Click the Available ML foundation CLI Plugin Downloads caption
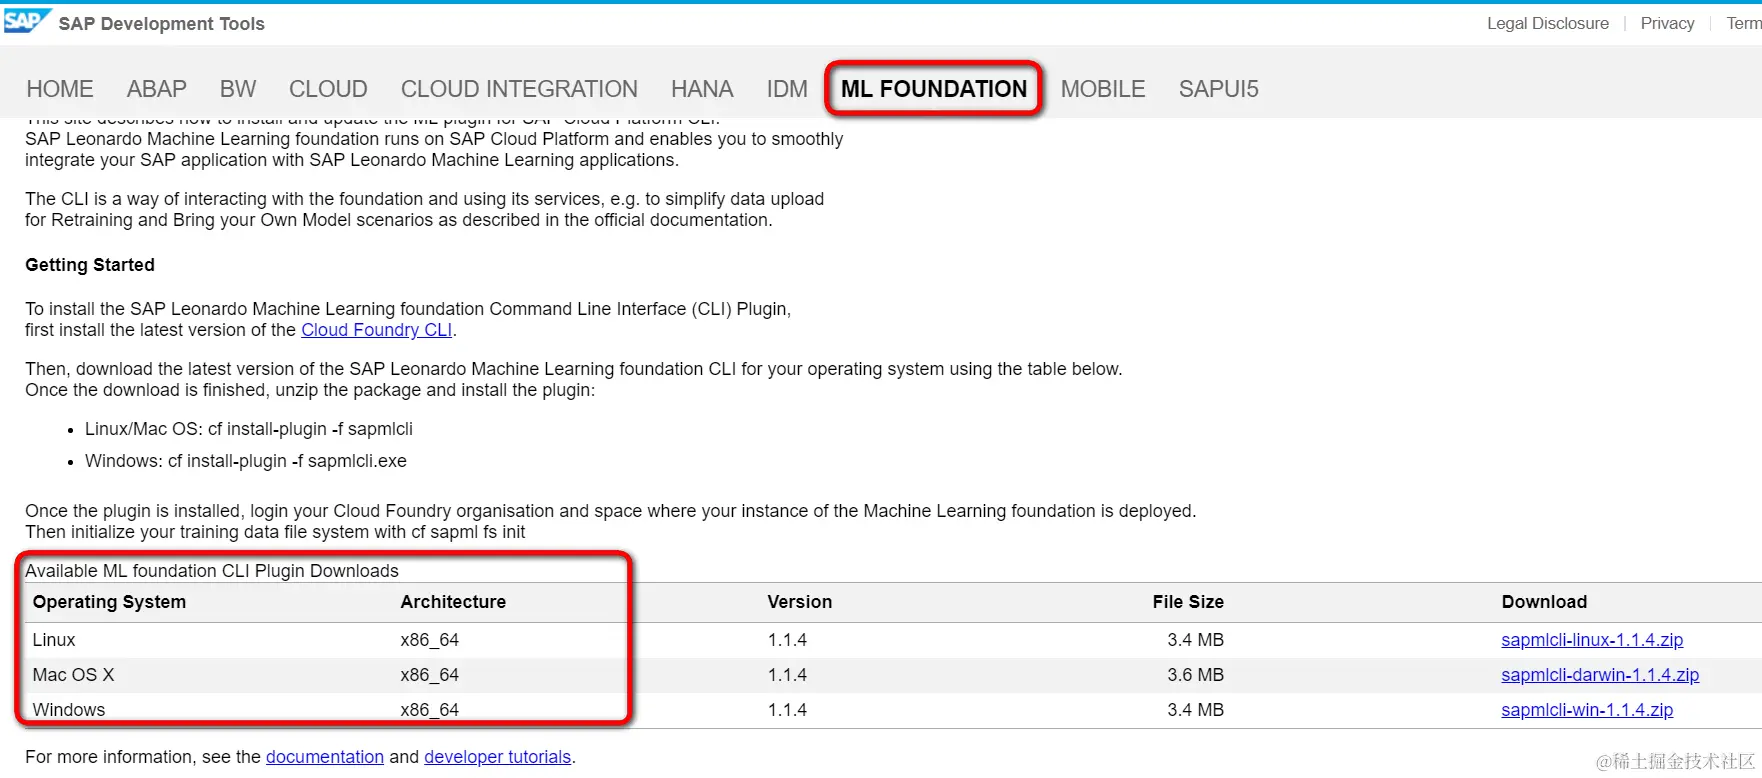The image size is (1762, 778). 212,571
